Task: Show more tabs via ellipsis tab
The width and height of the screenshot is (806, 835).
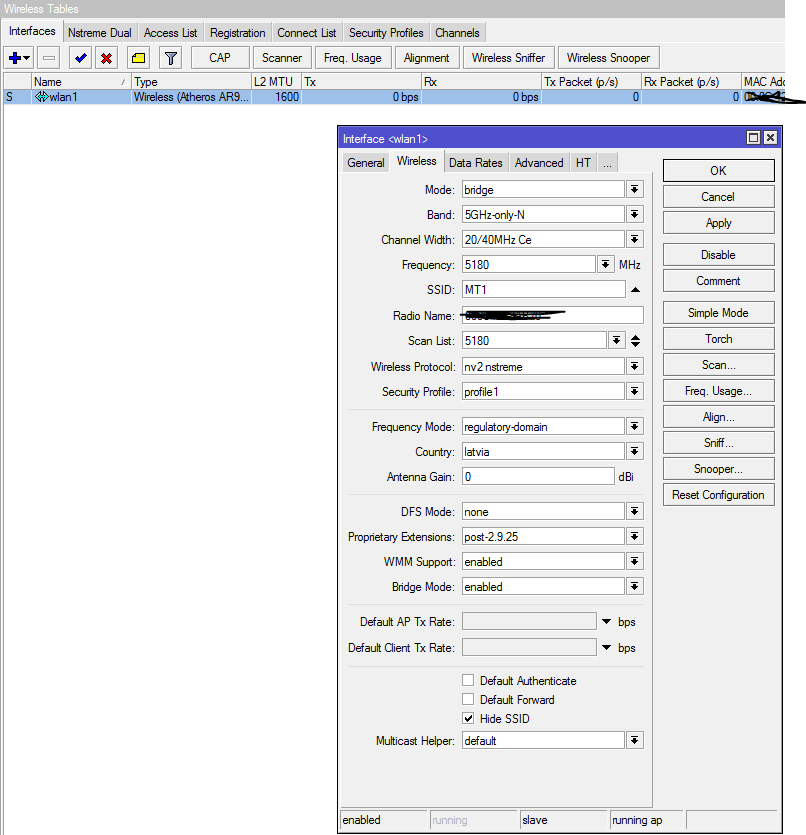Action: click(607, 162)
